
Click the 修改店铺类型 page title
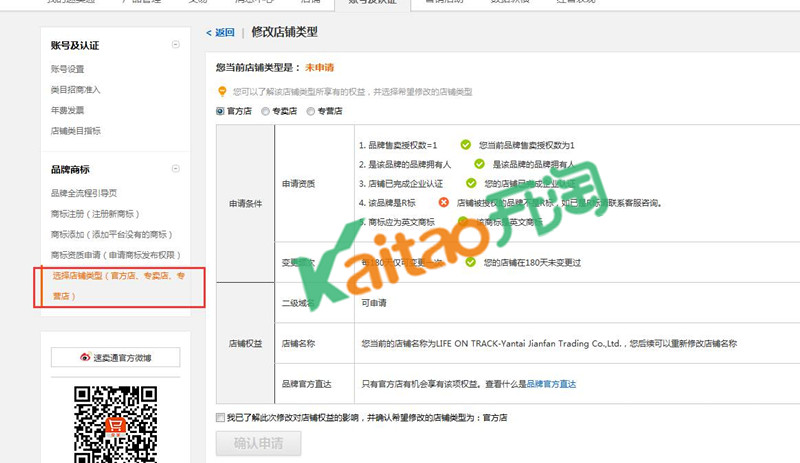(285, 32)
